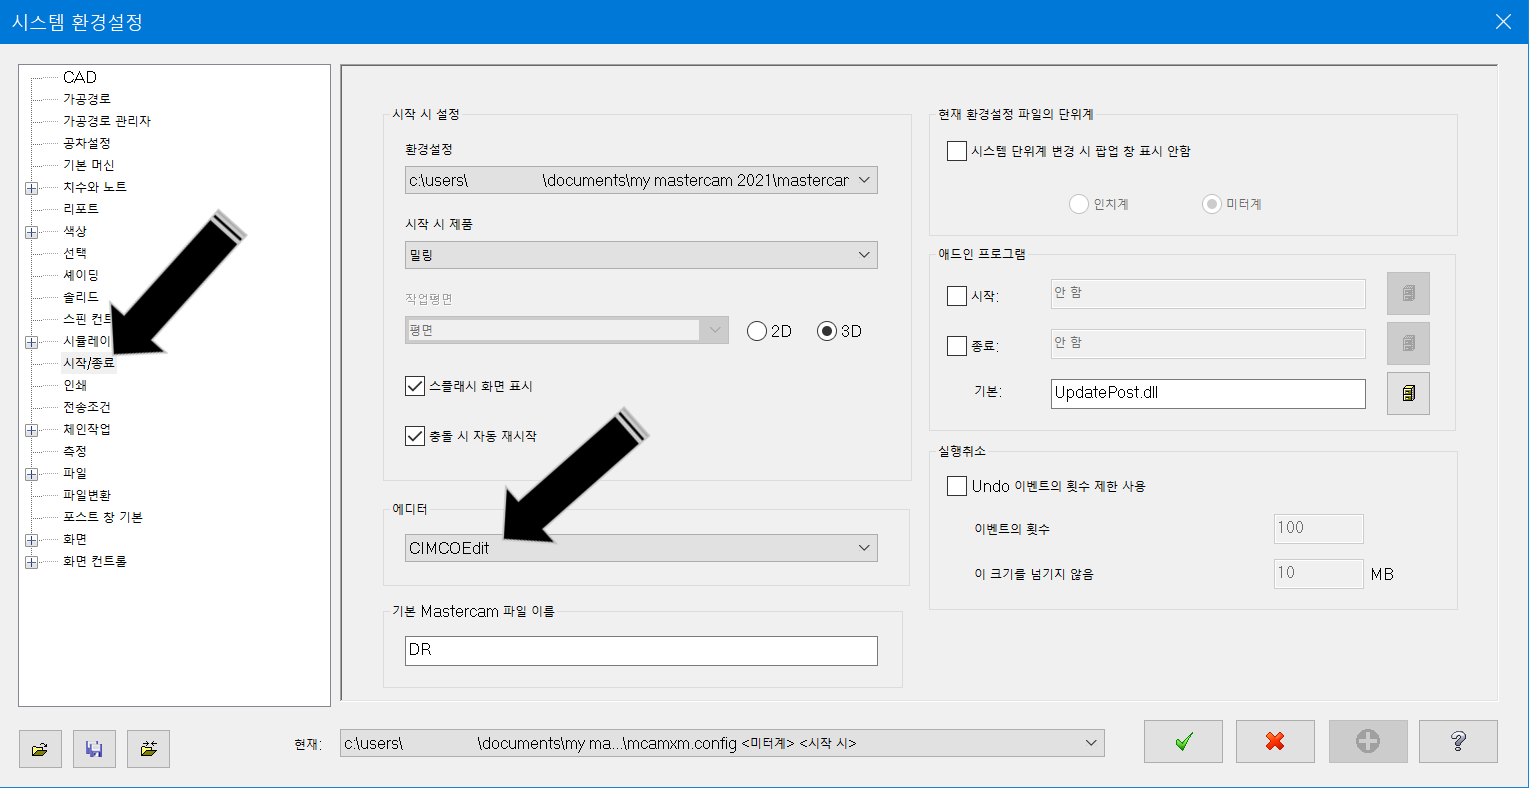1529x788 pixels.
Task: Select CAD in the settings tree
Action: [x=80, y=77]
